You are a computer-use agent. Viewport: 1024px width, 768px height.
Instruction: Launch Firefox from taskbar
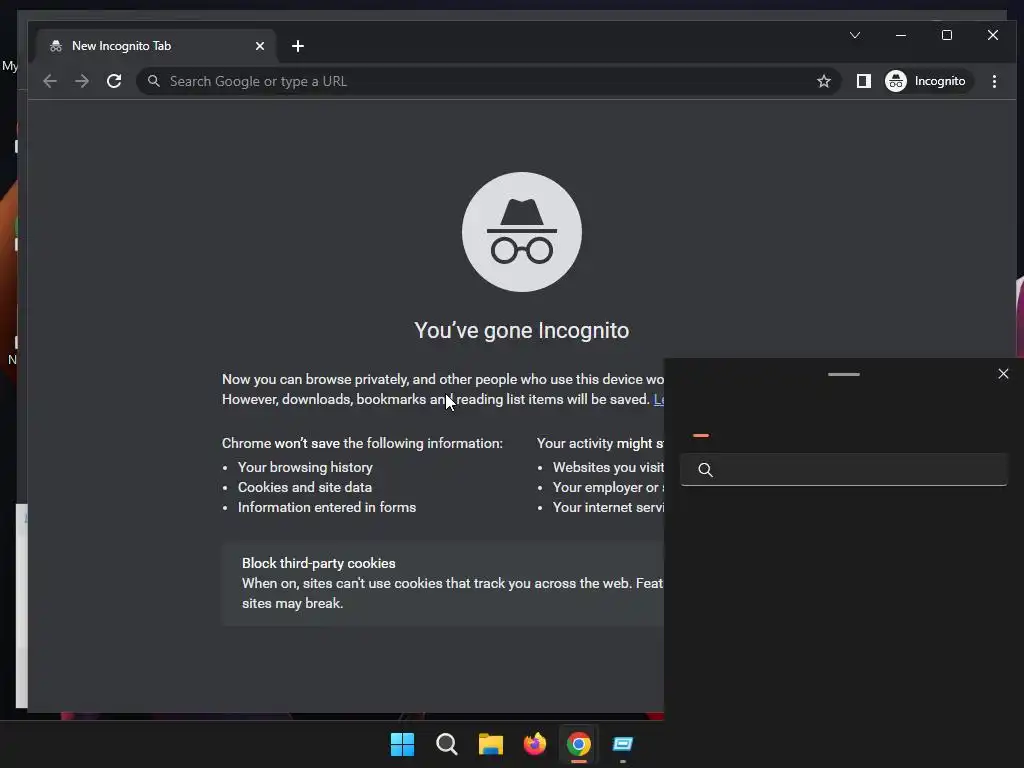point(535,744)
